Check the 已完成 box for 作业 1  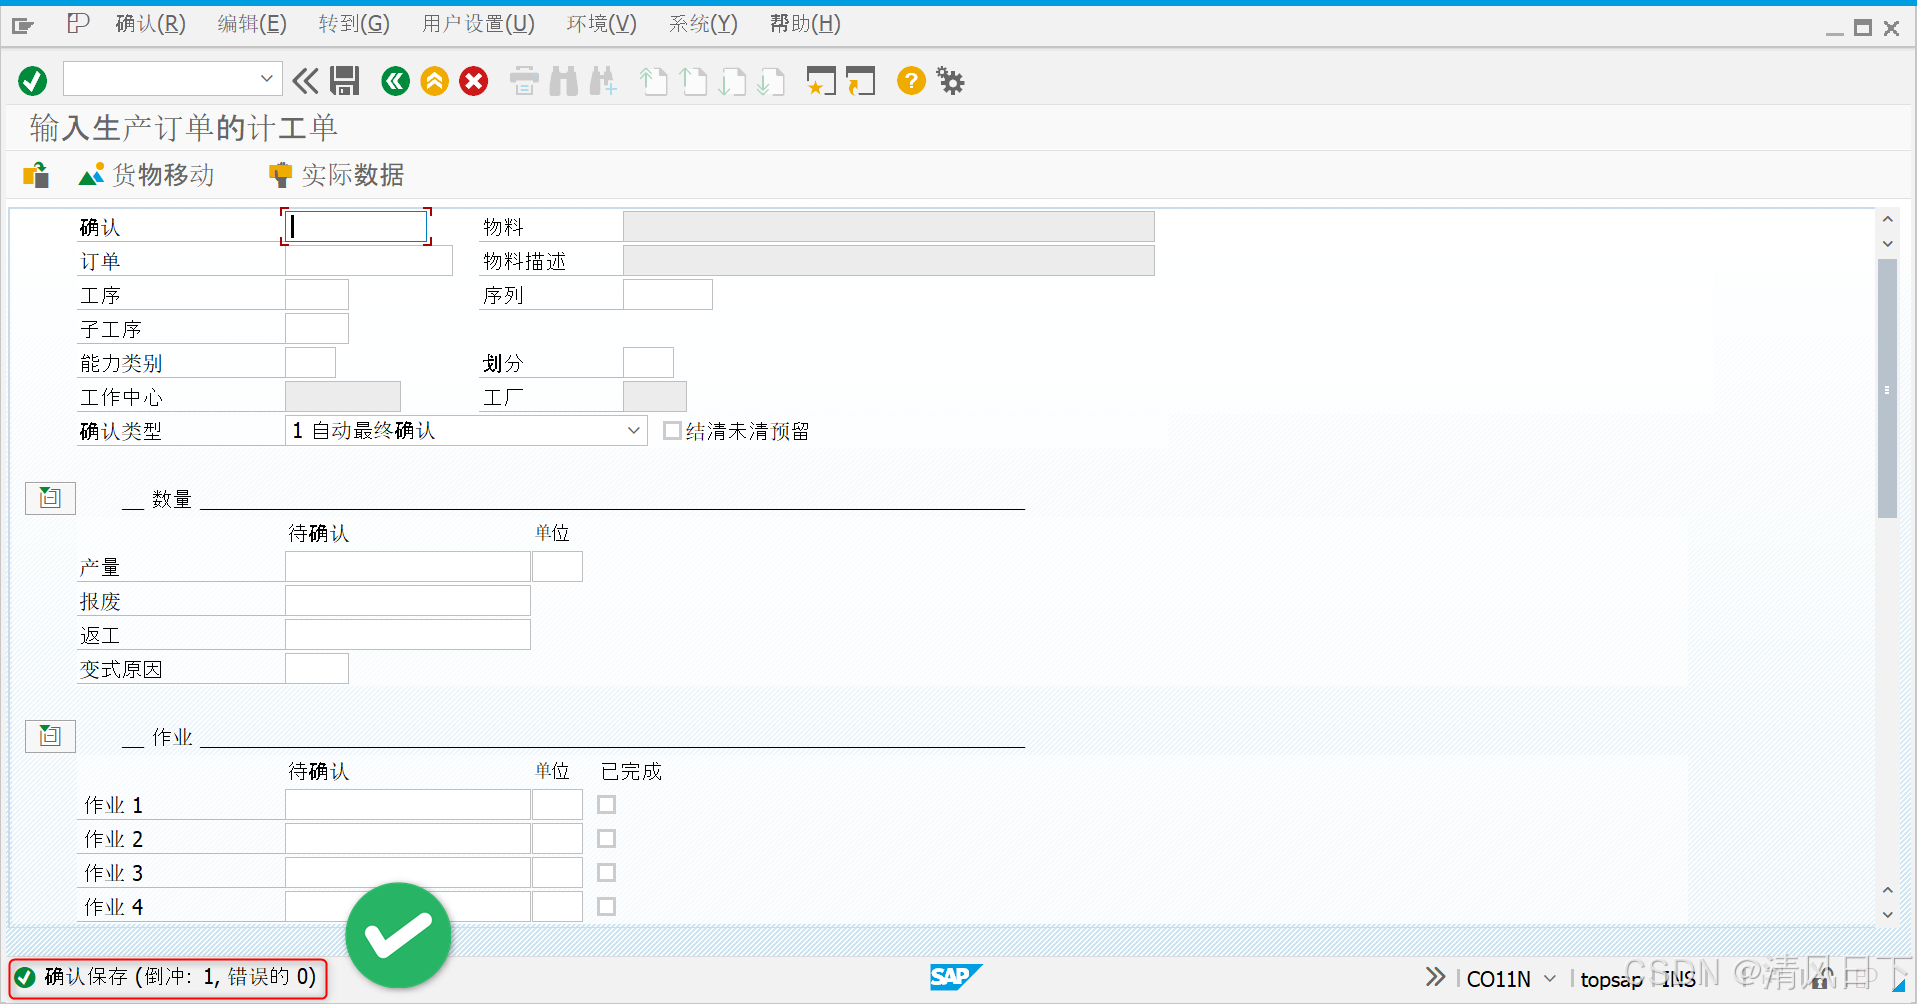tap(605, 804)
